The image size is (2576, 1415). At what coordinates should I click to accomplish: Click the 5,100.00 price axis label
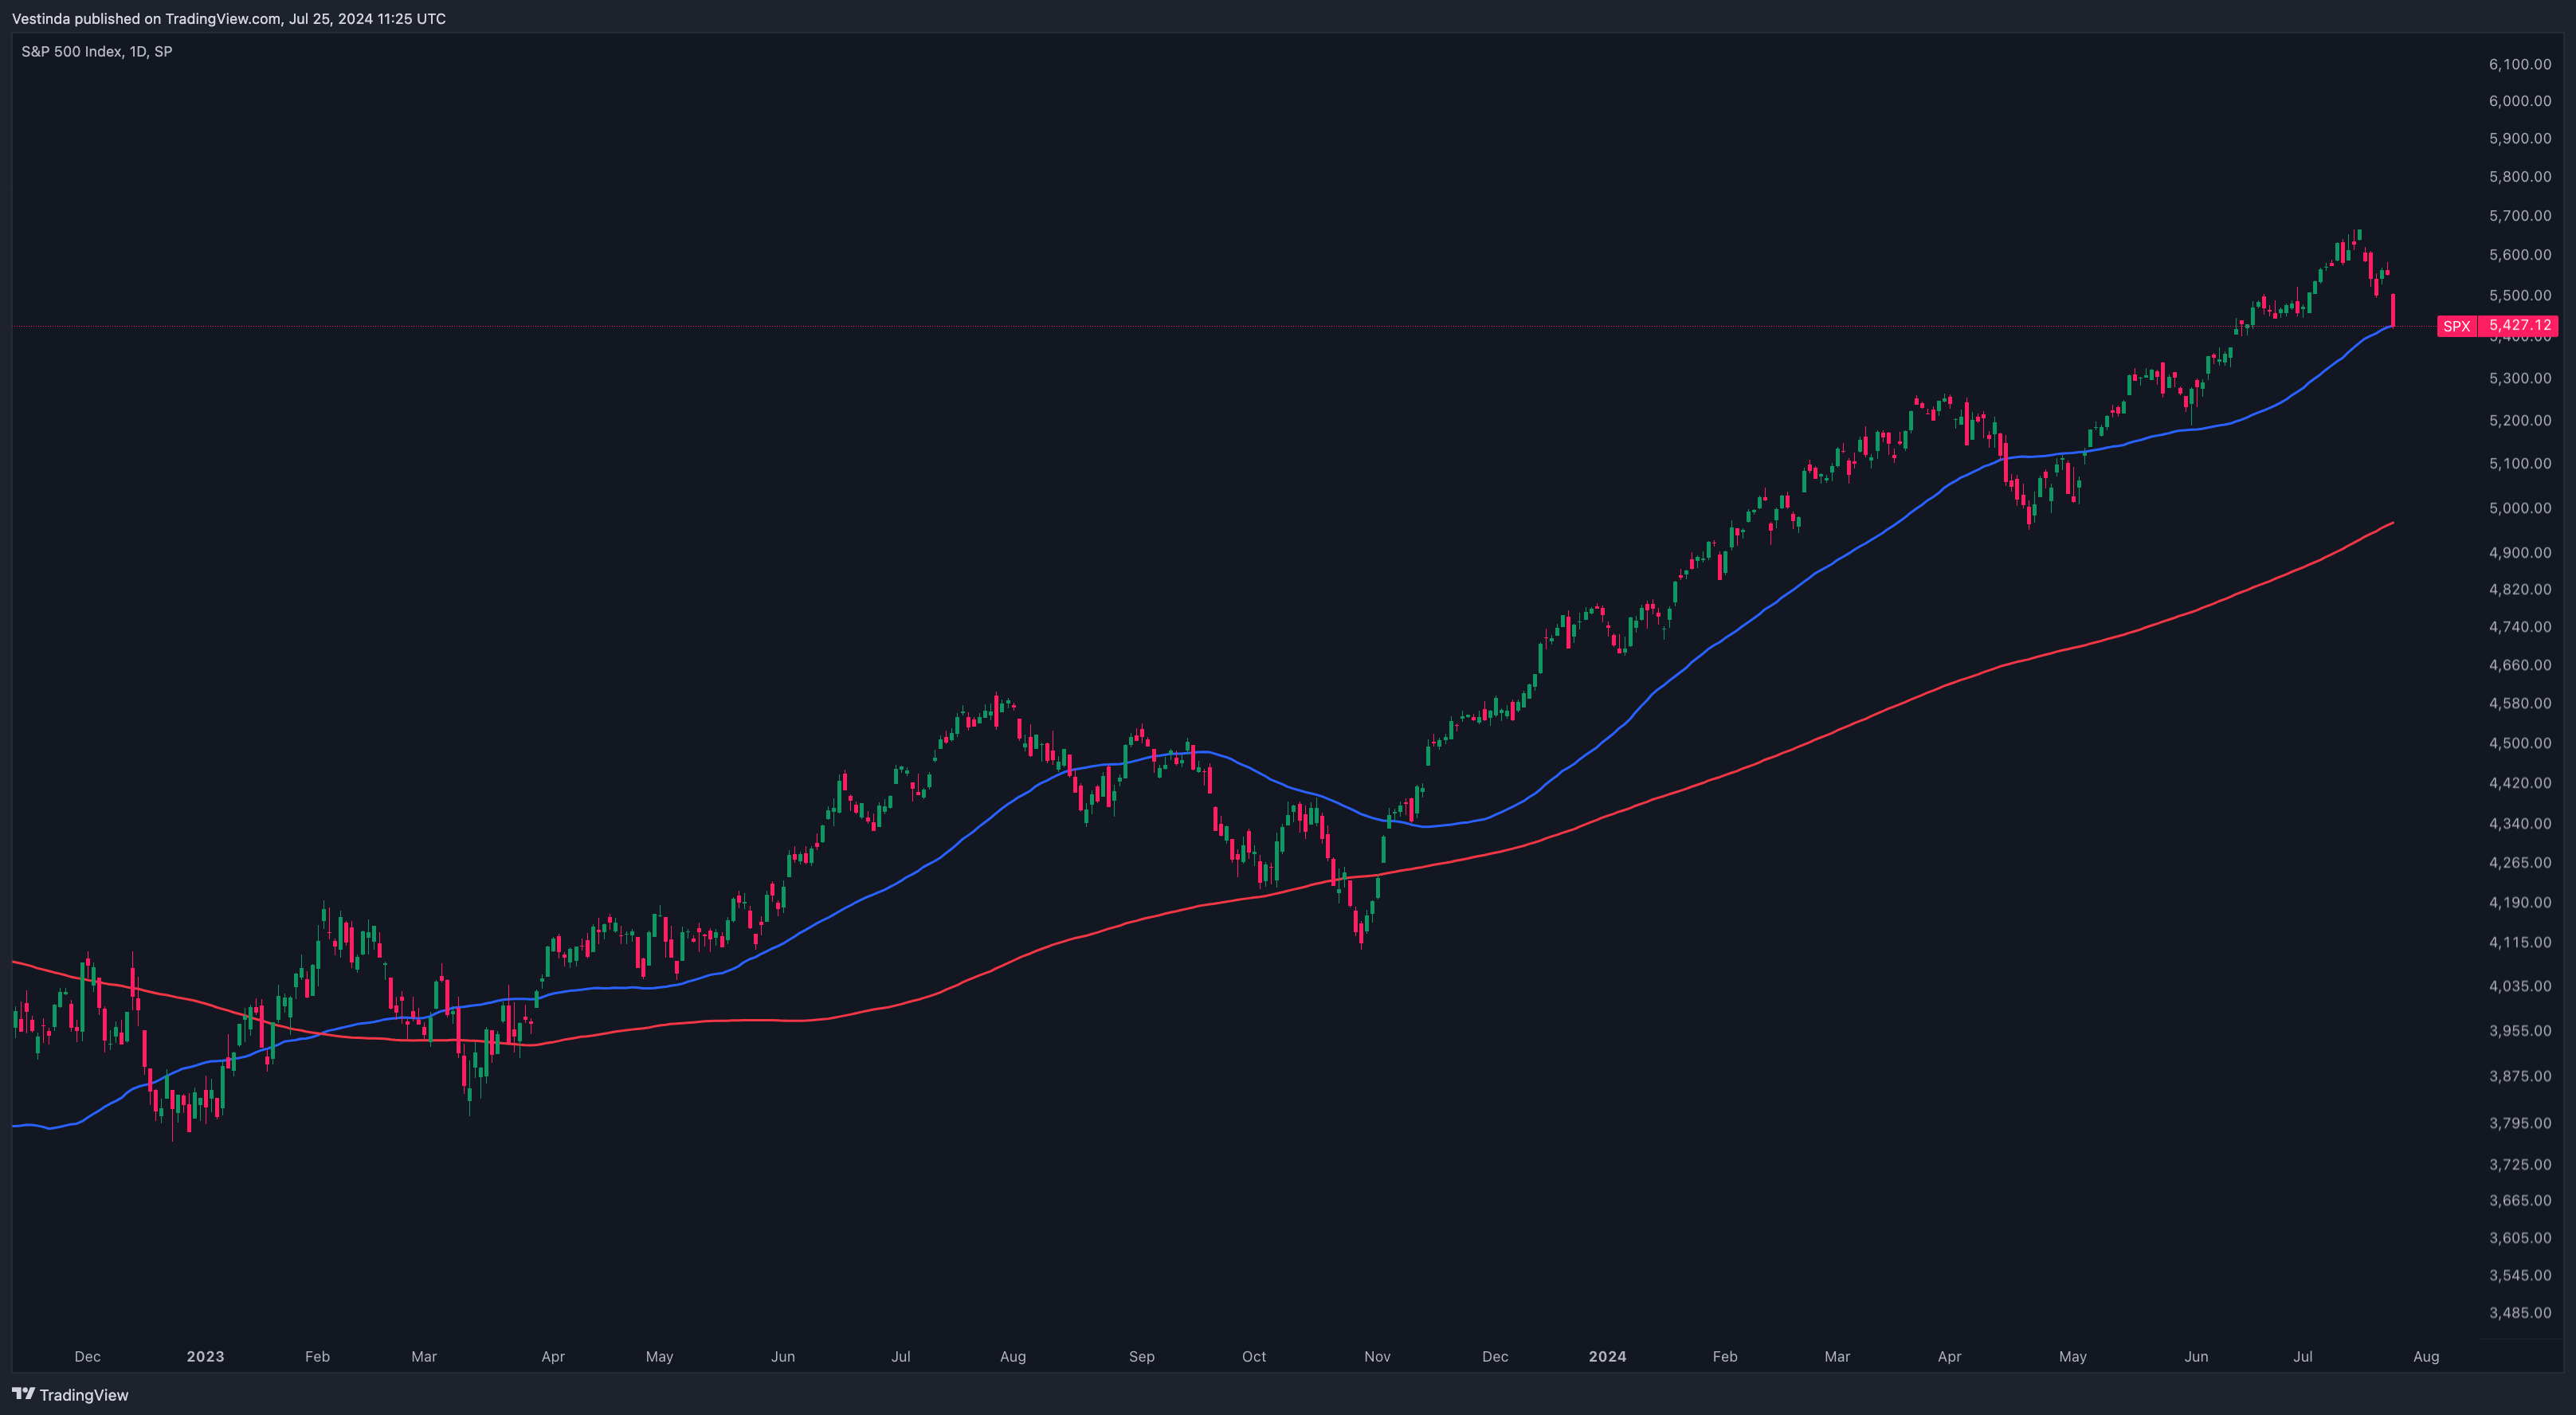(2519, 463)
